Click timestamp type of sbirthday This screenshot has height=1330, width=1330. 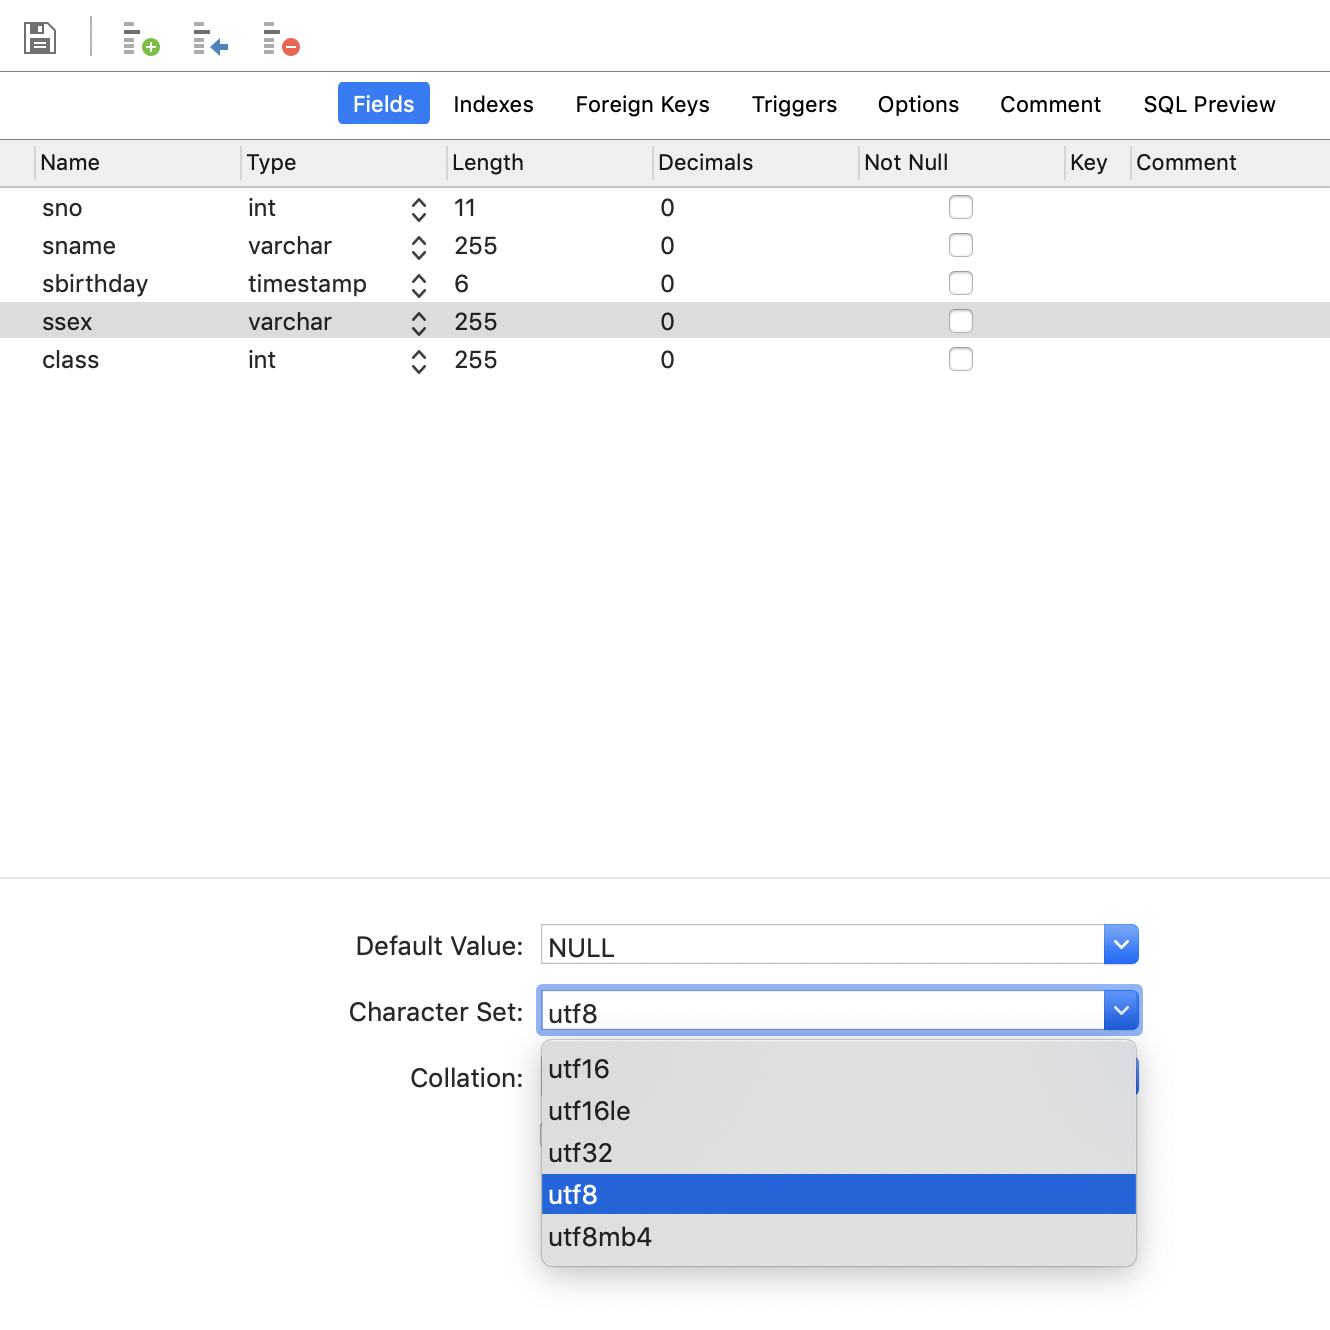[x=307, y=284]
